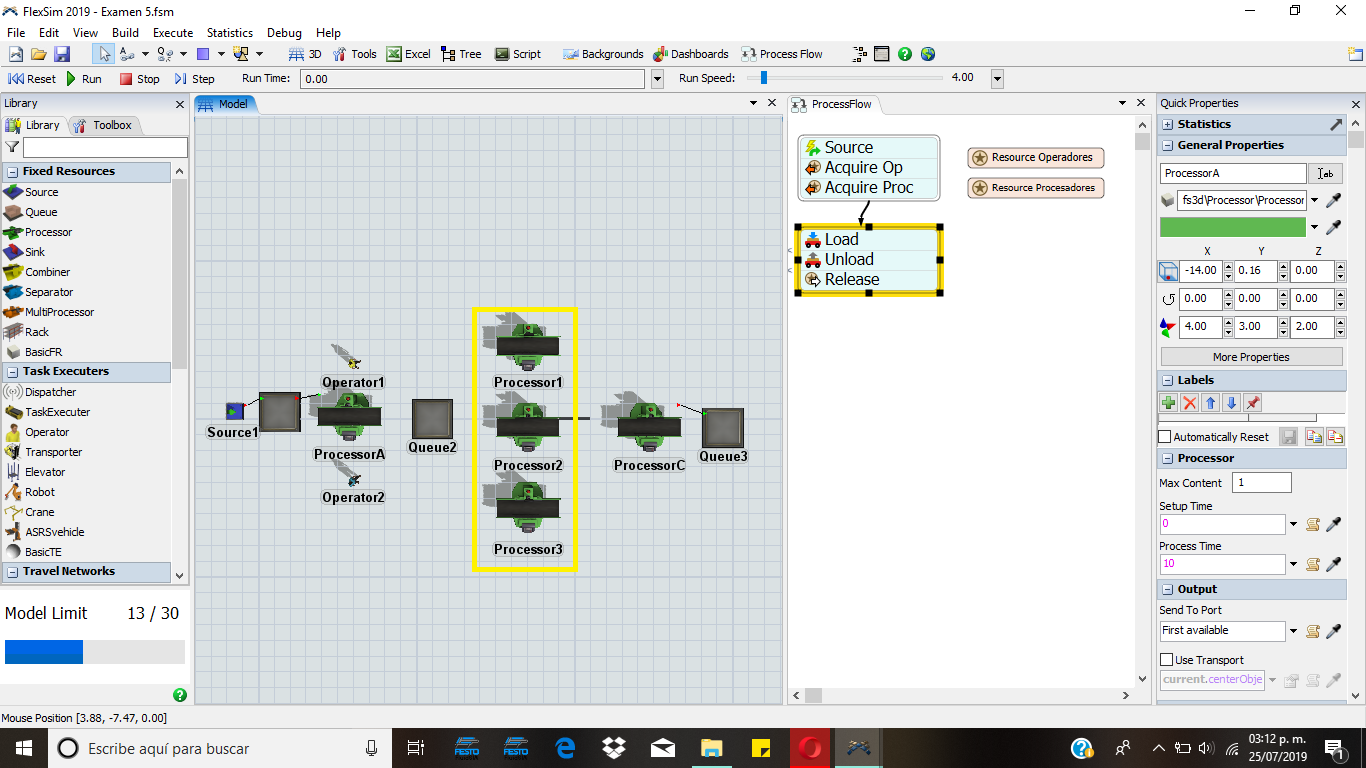The height and width of the screenshot is (768, 1366).
Task: Open the Dashboards toolbar menu
Action: point(691,54)
